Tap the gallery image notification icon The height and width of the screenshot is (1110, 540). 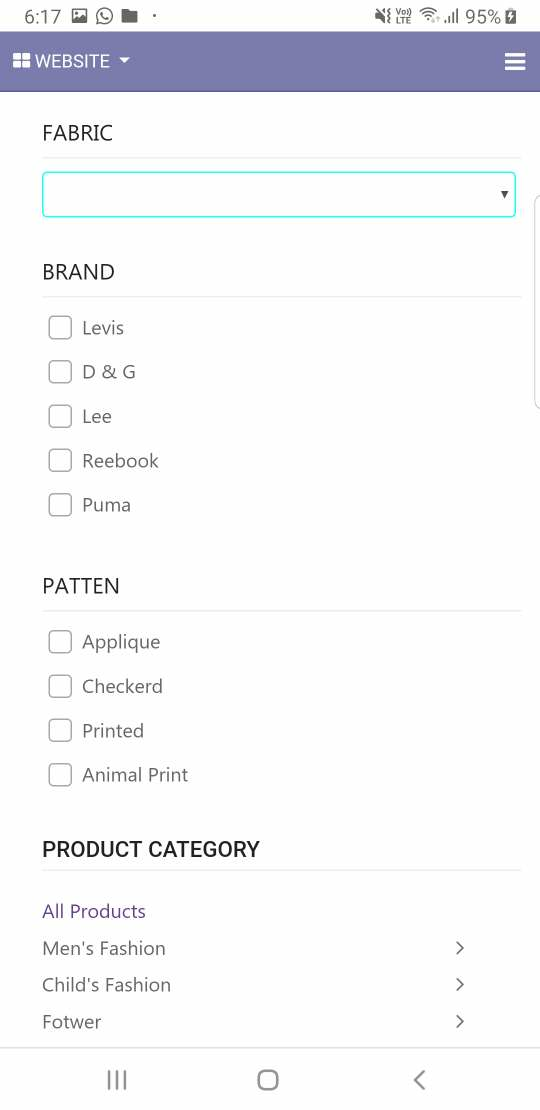[79, 16]
